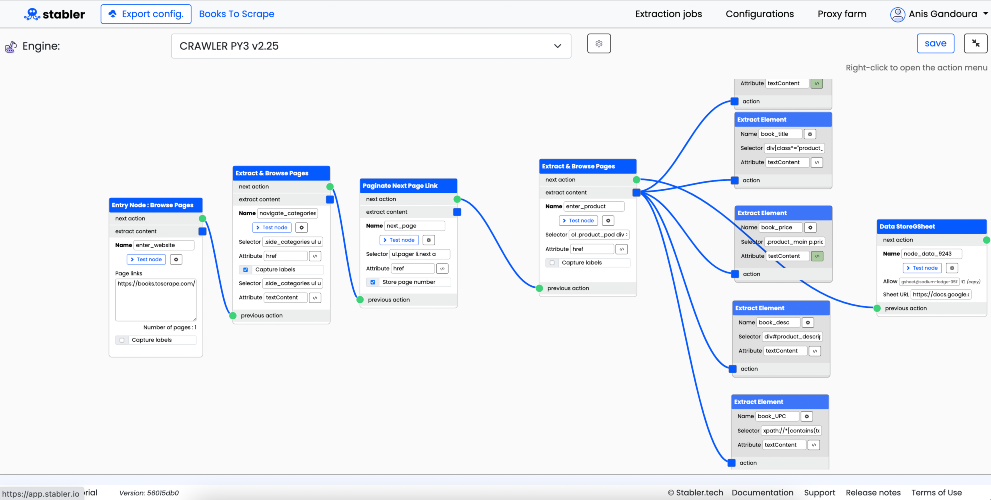Open the Configurations menu item

tap(760, 13)
